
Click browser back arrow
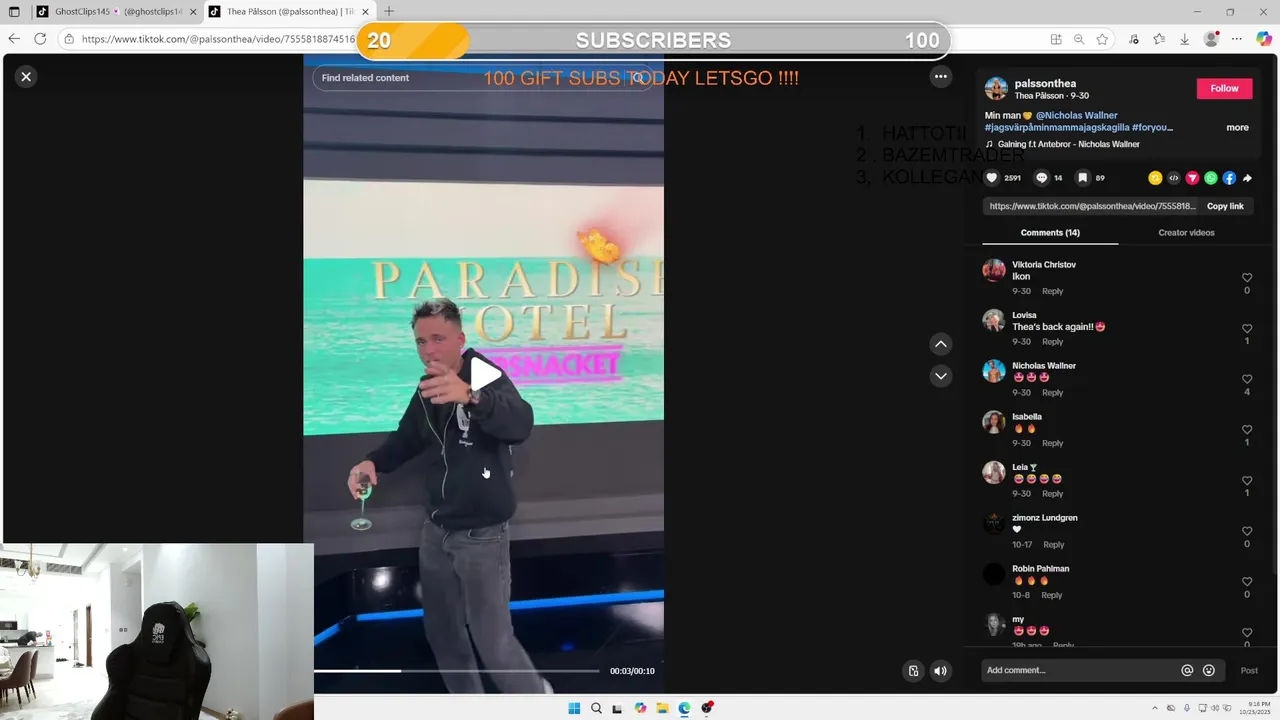tap(14, 39)
